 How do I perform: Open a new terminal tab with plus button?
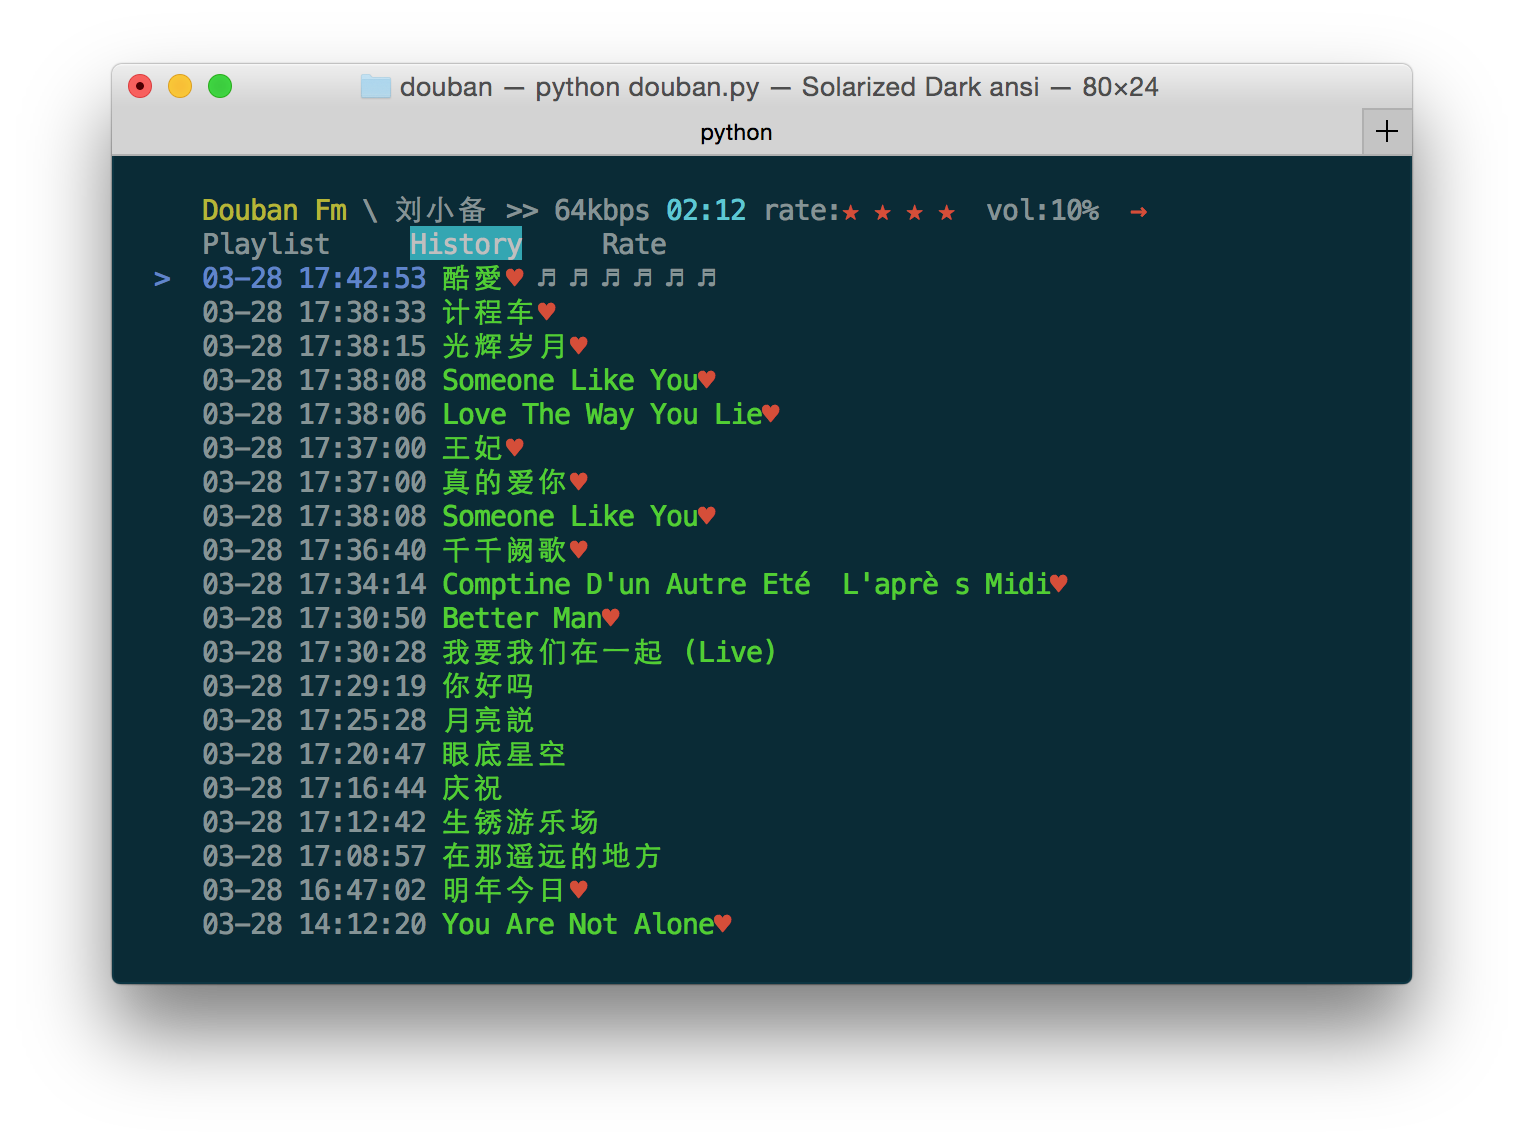pyautogui.click(x=1387, y=132)
